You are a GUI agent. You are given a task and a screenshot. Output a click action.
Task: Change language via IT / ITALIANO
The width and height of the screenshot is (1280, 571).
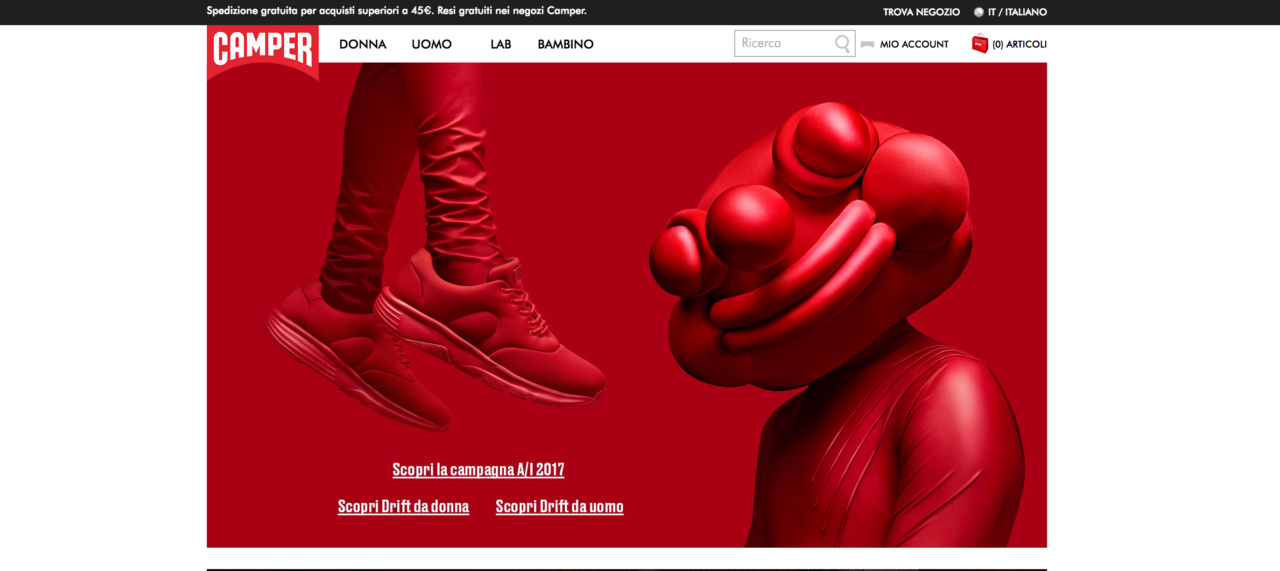point(1017,12)
